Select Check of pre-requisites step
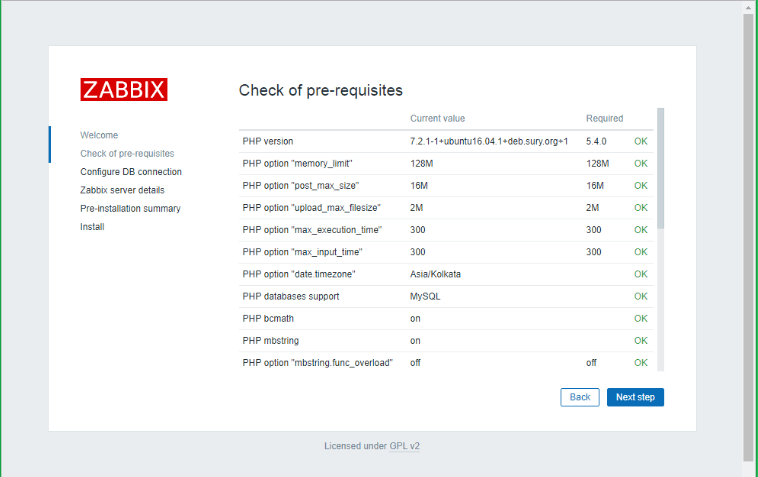This screenshot has width=758, height=477. (127, 153)
